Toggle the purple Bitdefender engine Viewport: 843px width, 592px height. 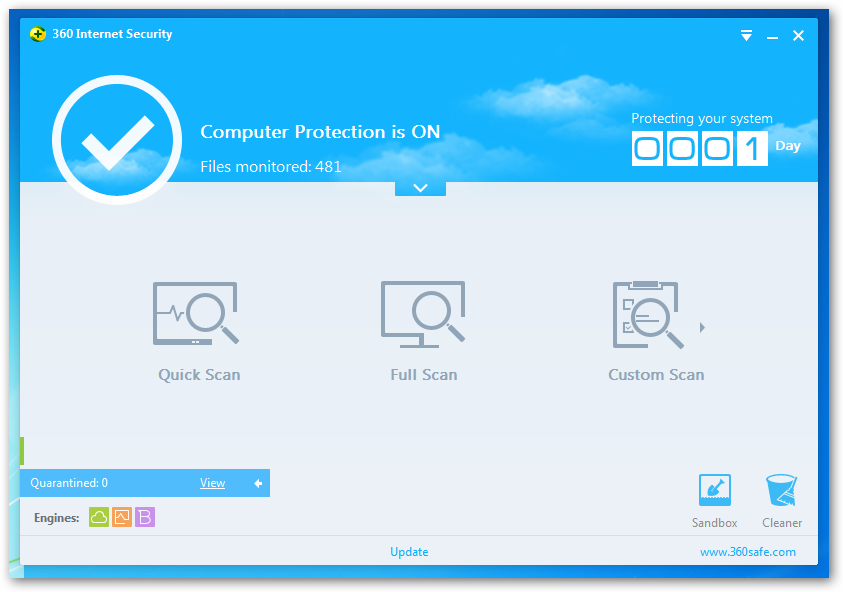[x=145, y=517]
